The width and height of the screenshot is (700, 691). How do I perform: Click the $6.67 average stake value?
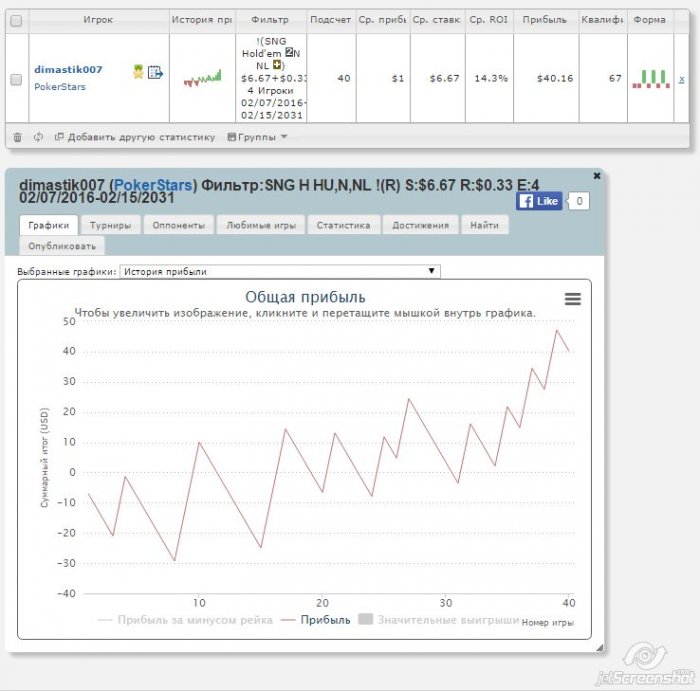tap(444, 79)
